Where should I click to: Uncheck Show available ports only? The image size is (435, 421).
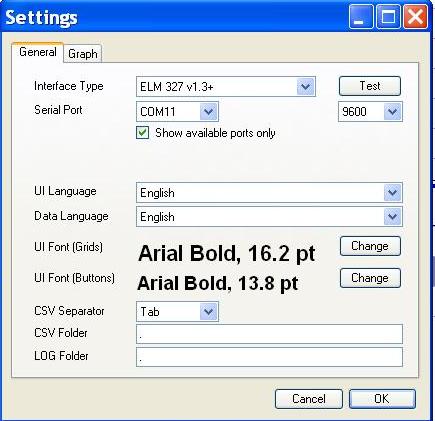143,133
